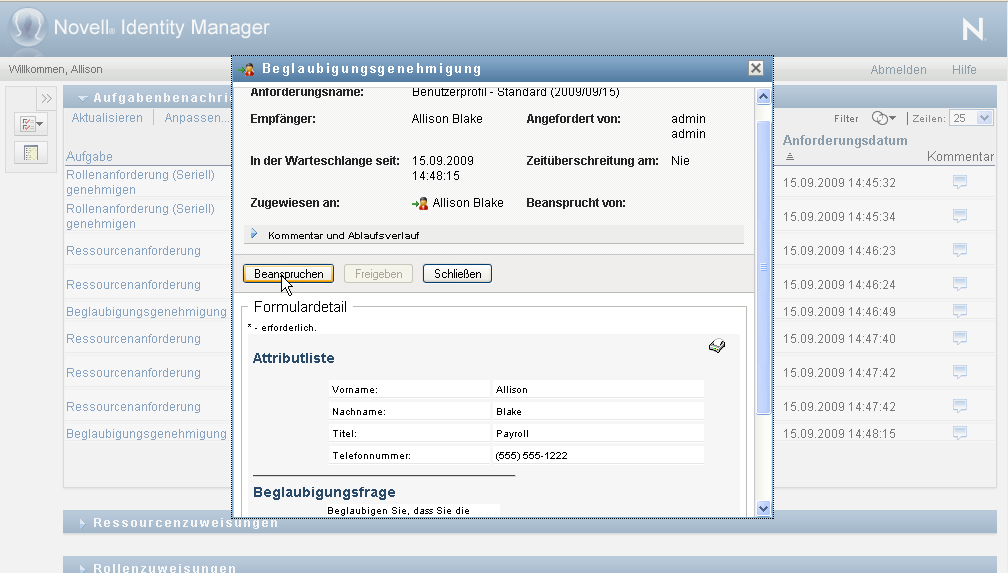Close the Beglaubigungsgenehmigung dialog
The image size is (1008, 573).
[x=756, y=68]
